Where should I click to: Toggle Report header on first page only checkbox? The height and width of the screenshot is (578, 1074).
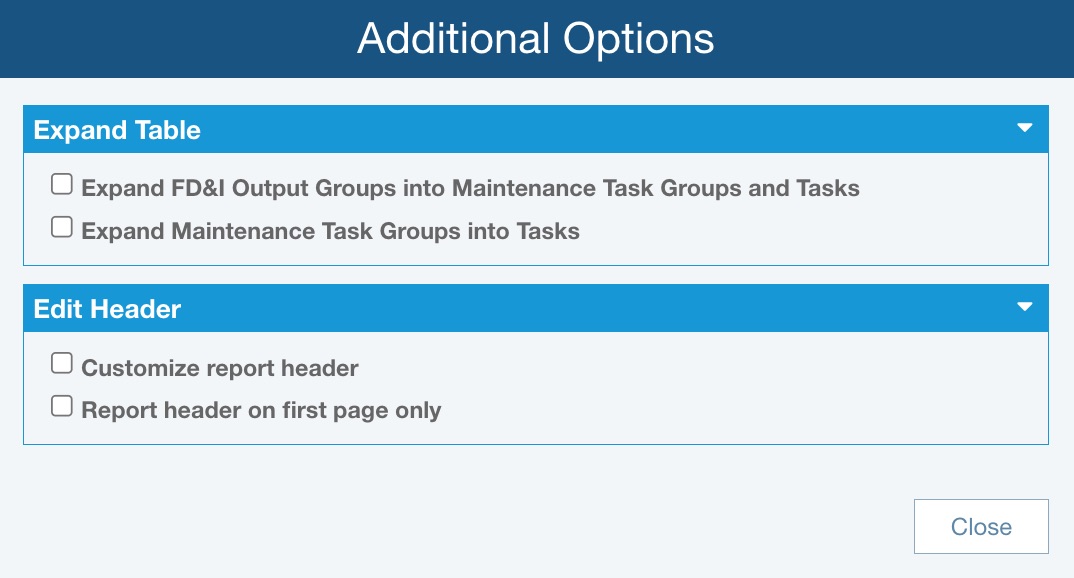click(x=62, y=407)
